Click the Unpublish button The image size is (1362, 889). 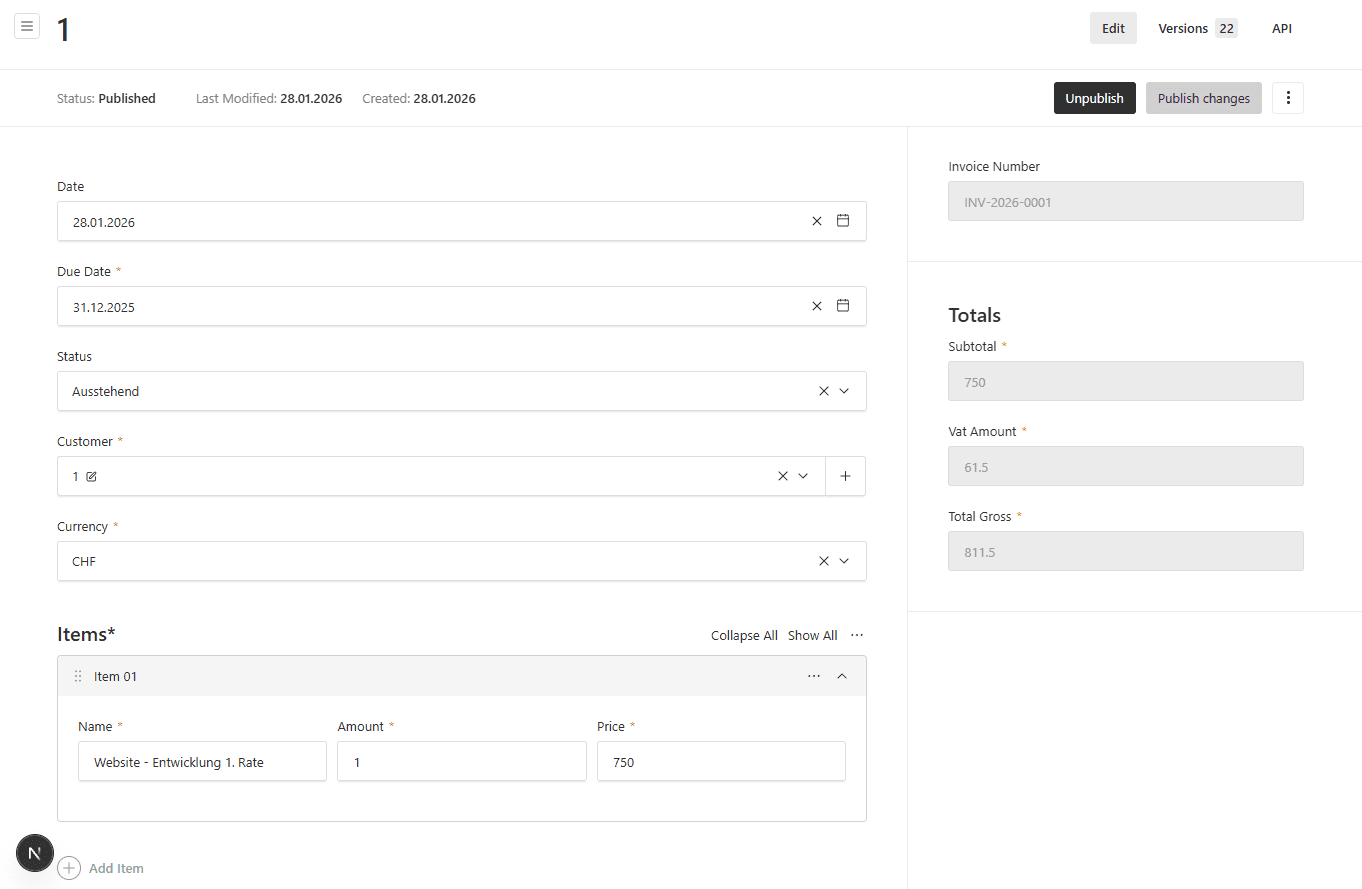point(1094,98)
